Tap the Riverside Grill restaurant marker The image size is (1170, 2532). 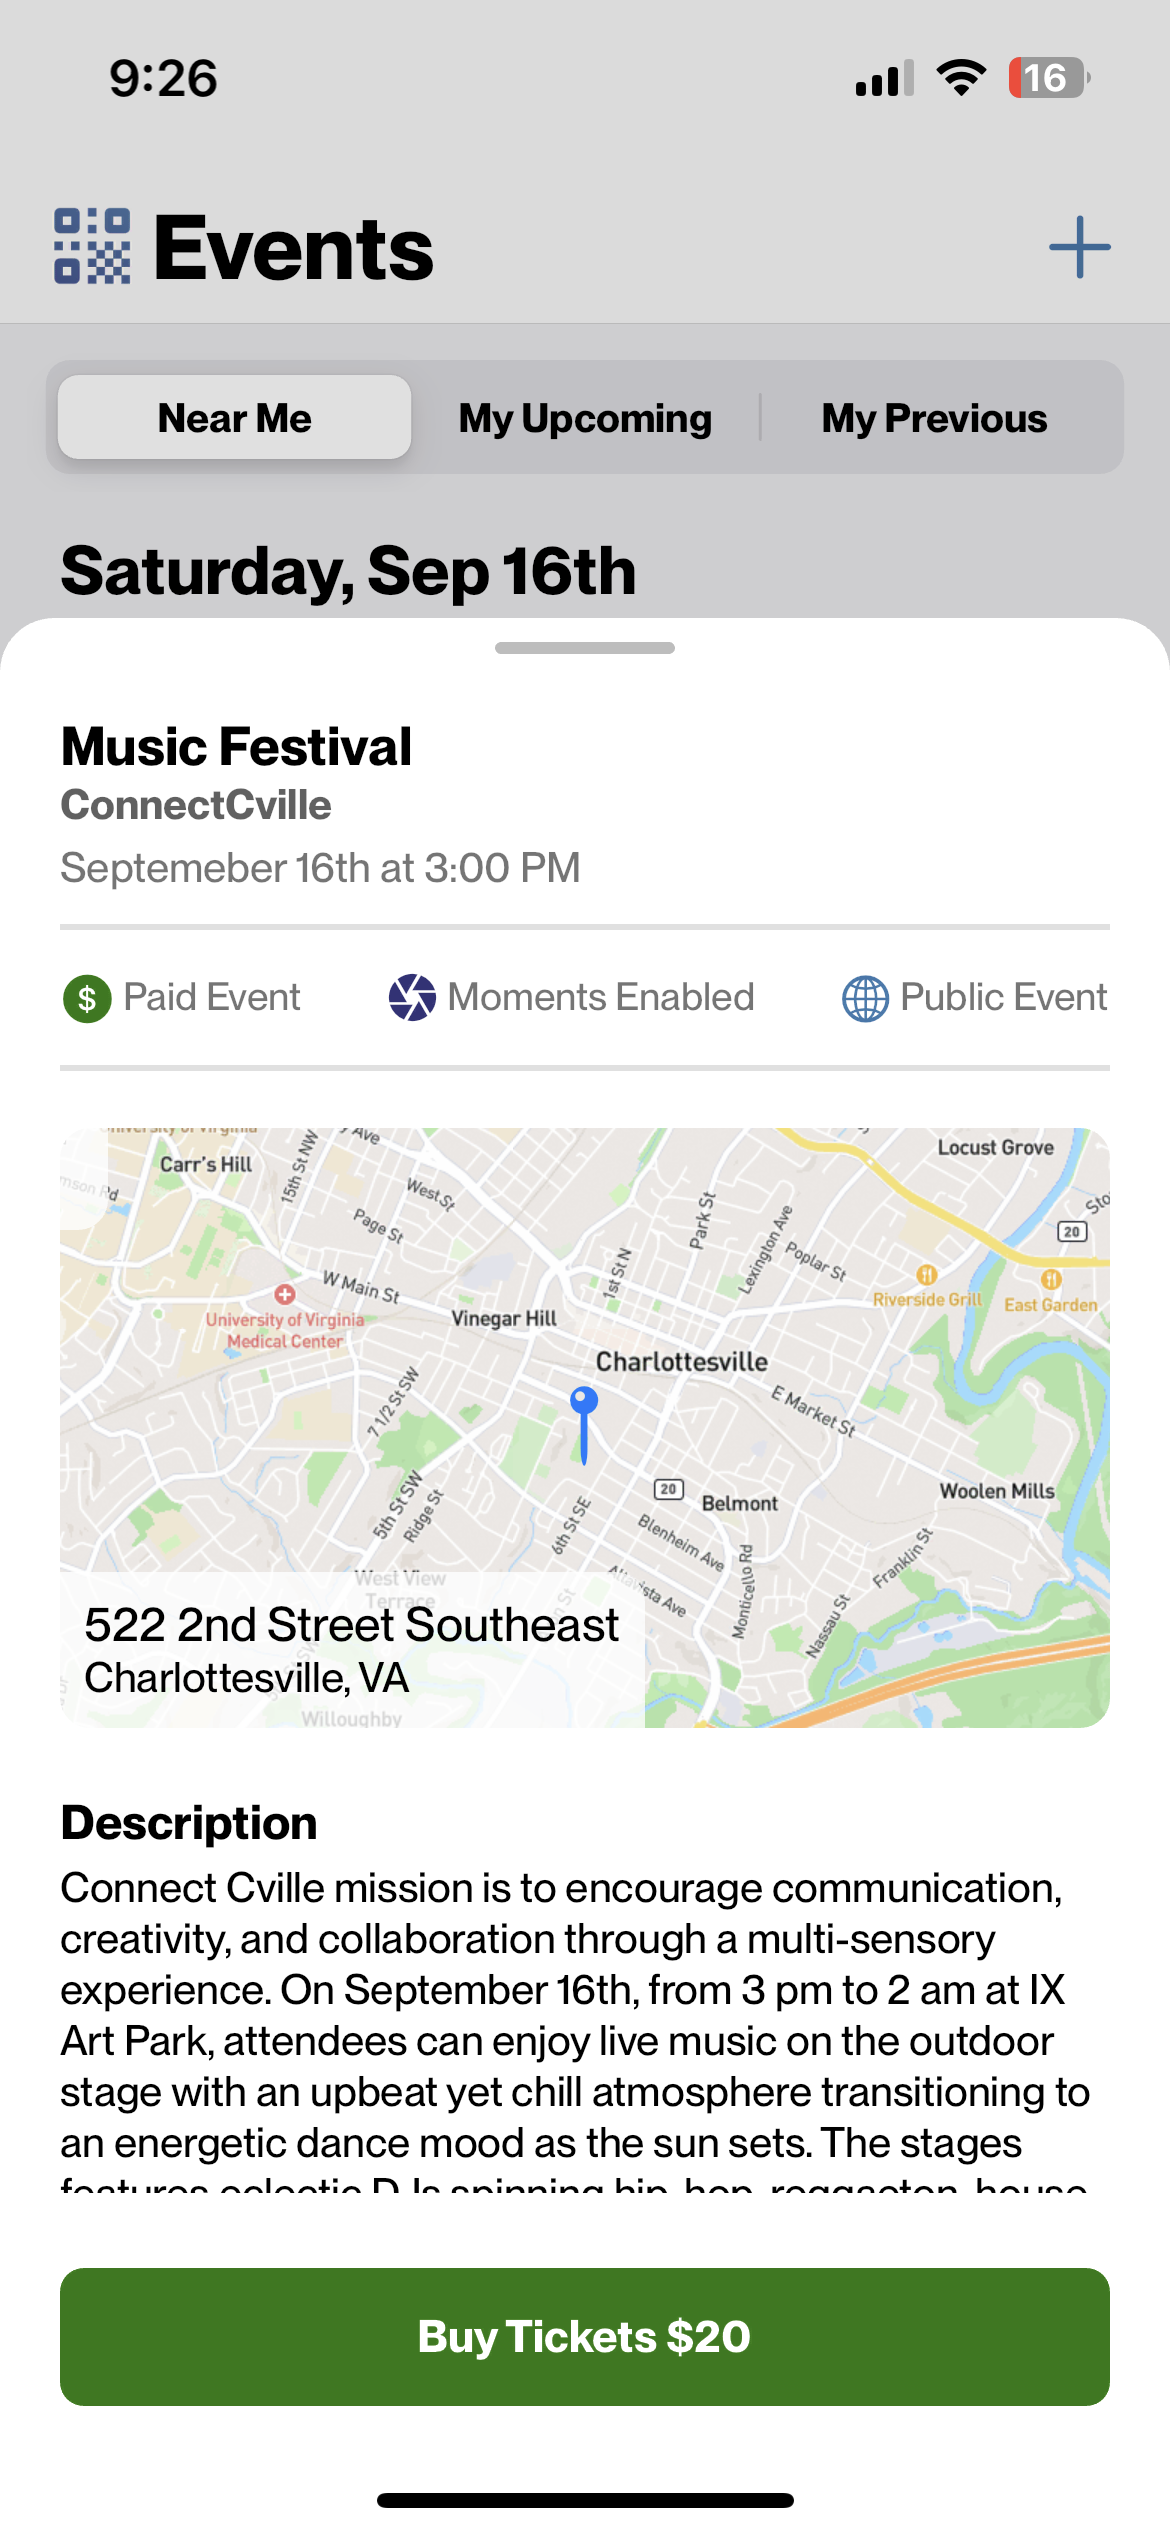pyautogui.click(x=926, y=1274)
